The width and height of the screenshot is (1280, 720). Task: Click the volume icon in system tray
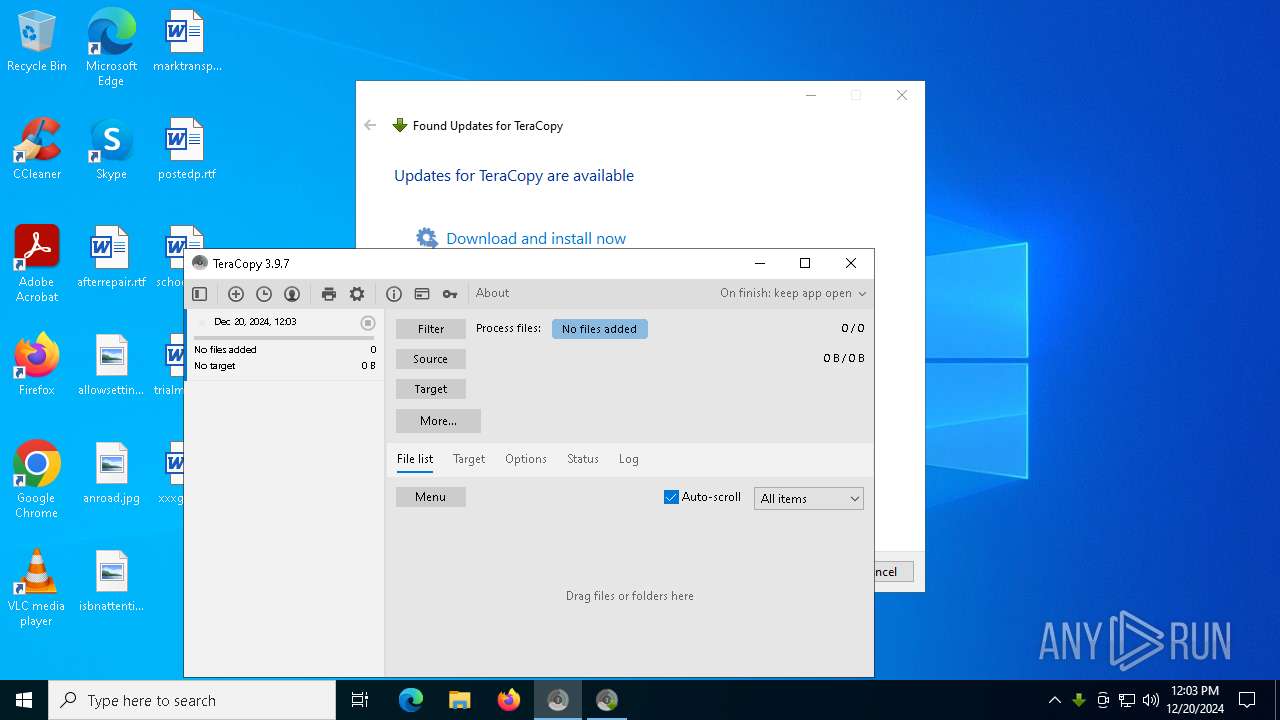click(1151, 700)
